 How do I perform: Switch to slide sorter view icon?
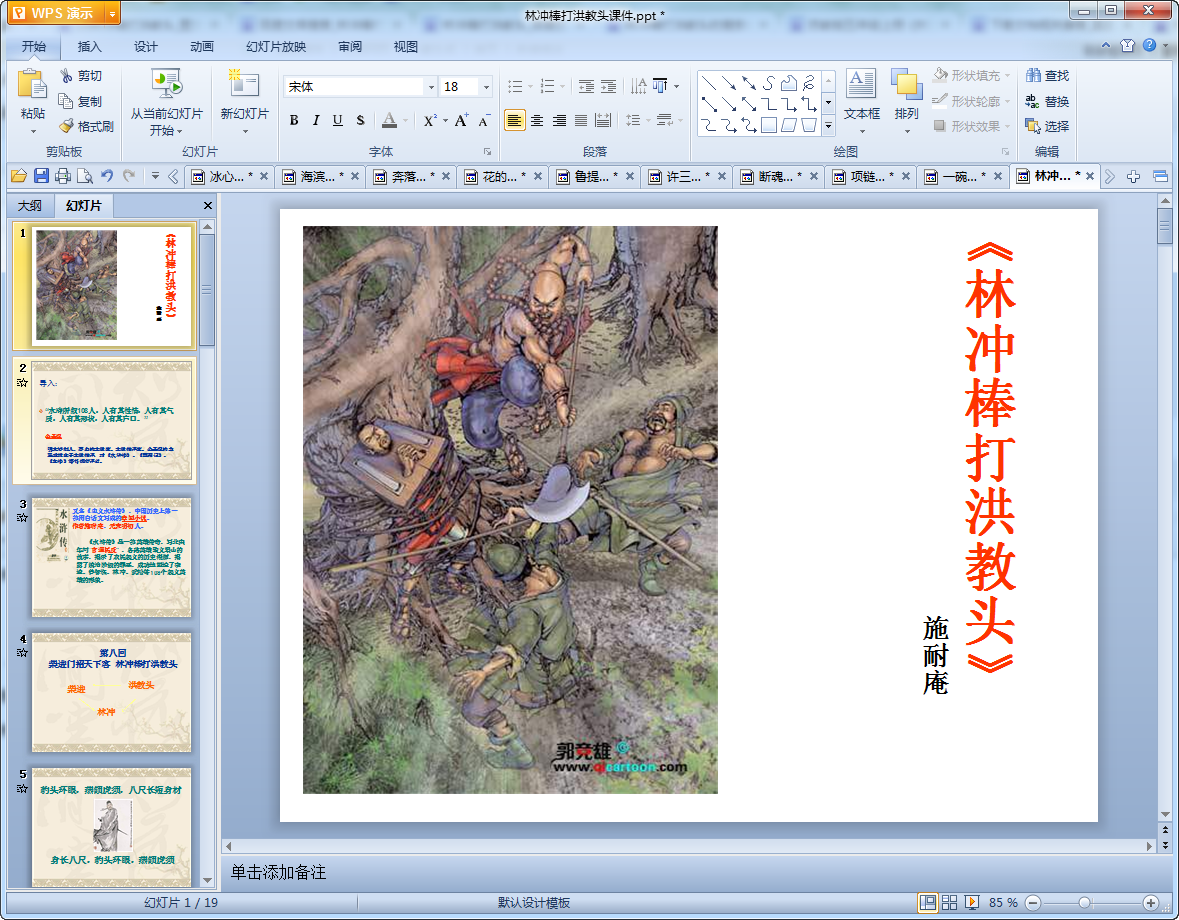[x=950, y=902]
